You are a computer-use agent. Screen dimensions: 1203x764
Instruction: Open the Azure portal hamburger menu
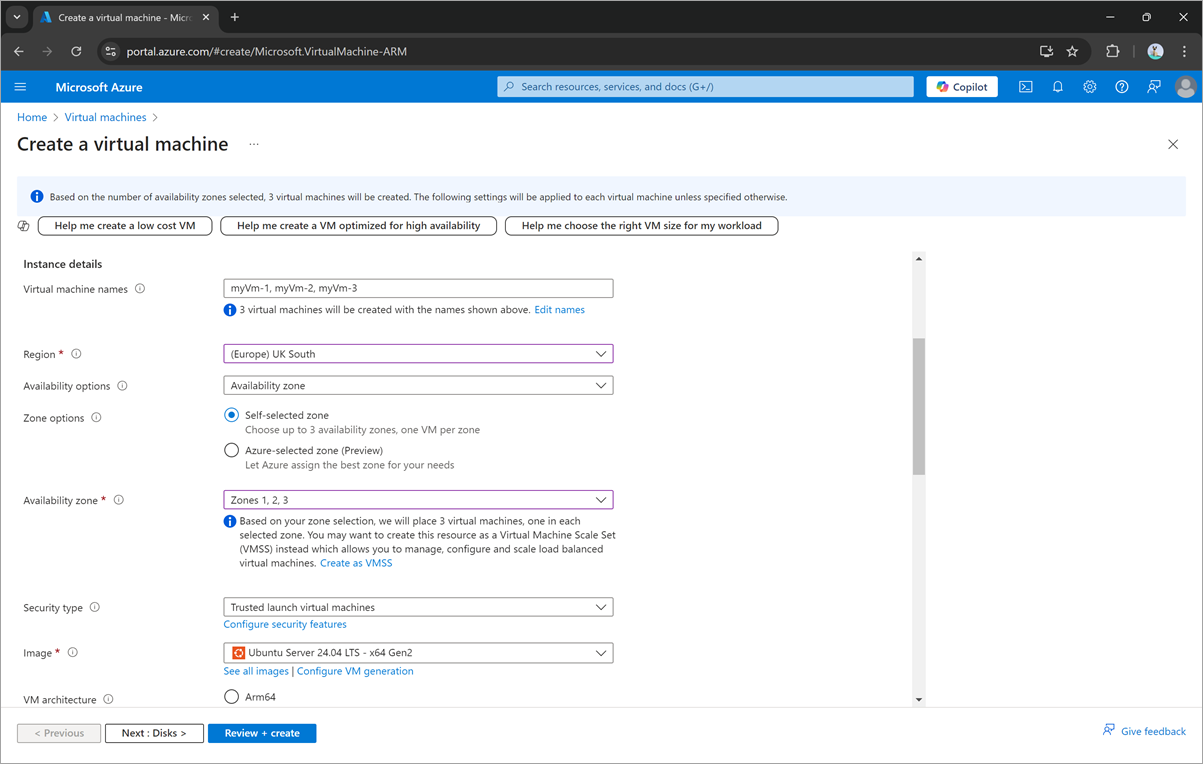point(20,87)
